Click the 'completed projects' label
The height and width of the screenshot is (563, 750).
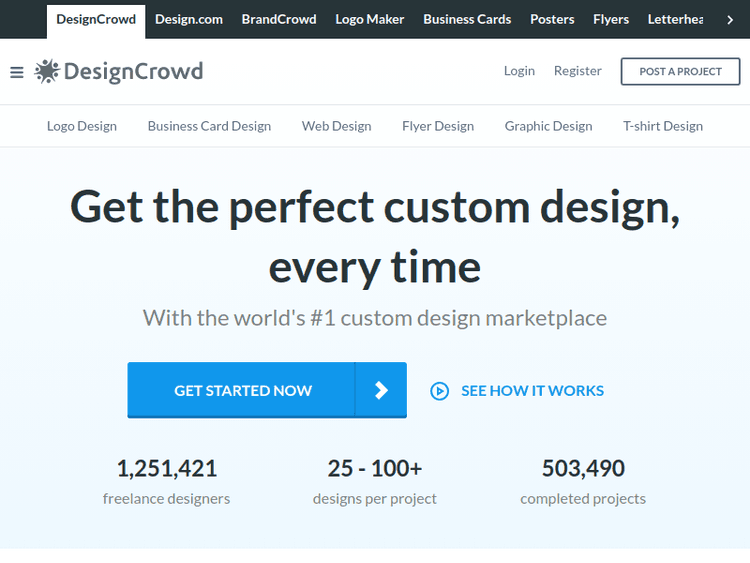click(x=583, y=499)
